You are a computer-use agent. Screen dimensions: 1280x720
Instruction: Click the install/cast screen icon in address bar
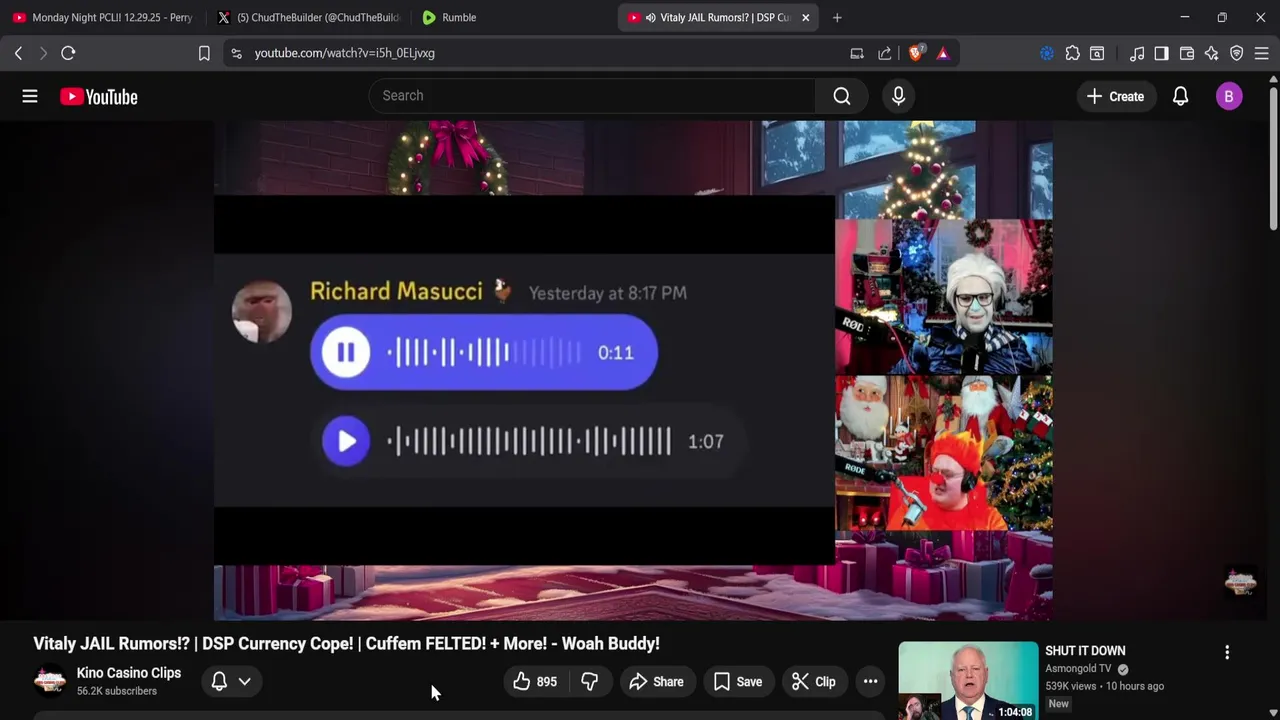(857, 53)
